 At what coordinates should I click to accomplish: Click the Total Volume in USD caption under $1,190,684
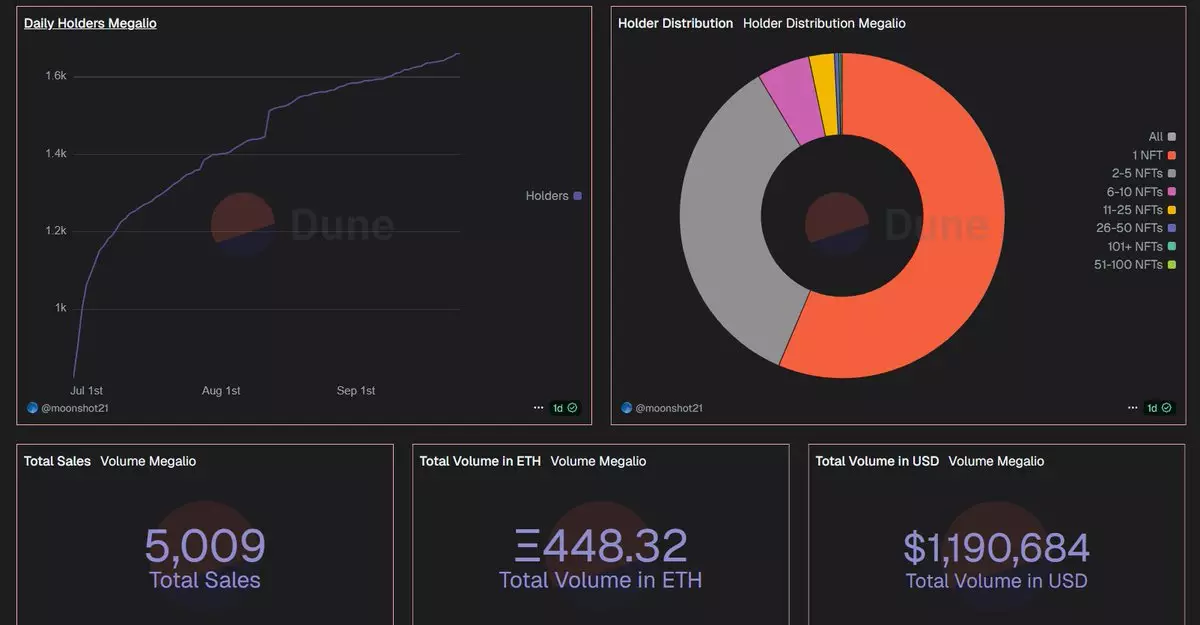coord(997,580)
